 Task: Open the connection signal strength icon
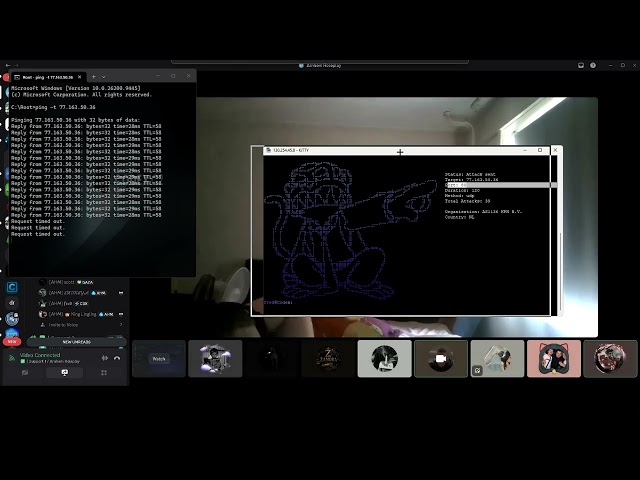click(12, 358)
